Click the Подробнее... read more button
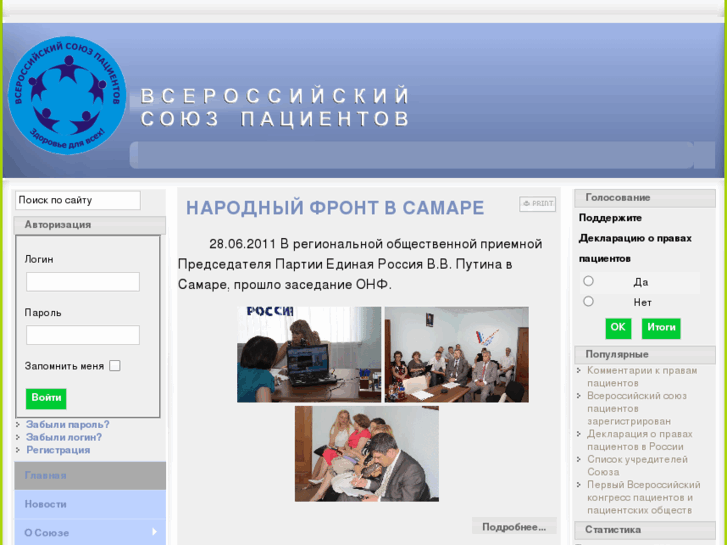Viewport: 727px width, 545px height. [x=514, y=527]
